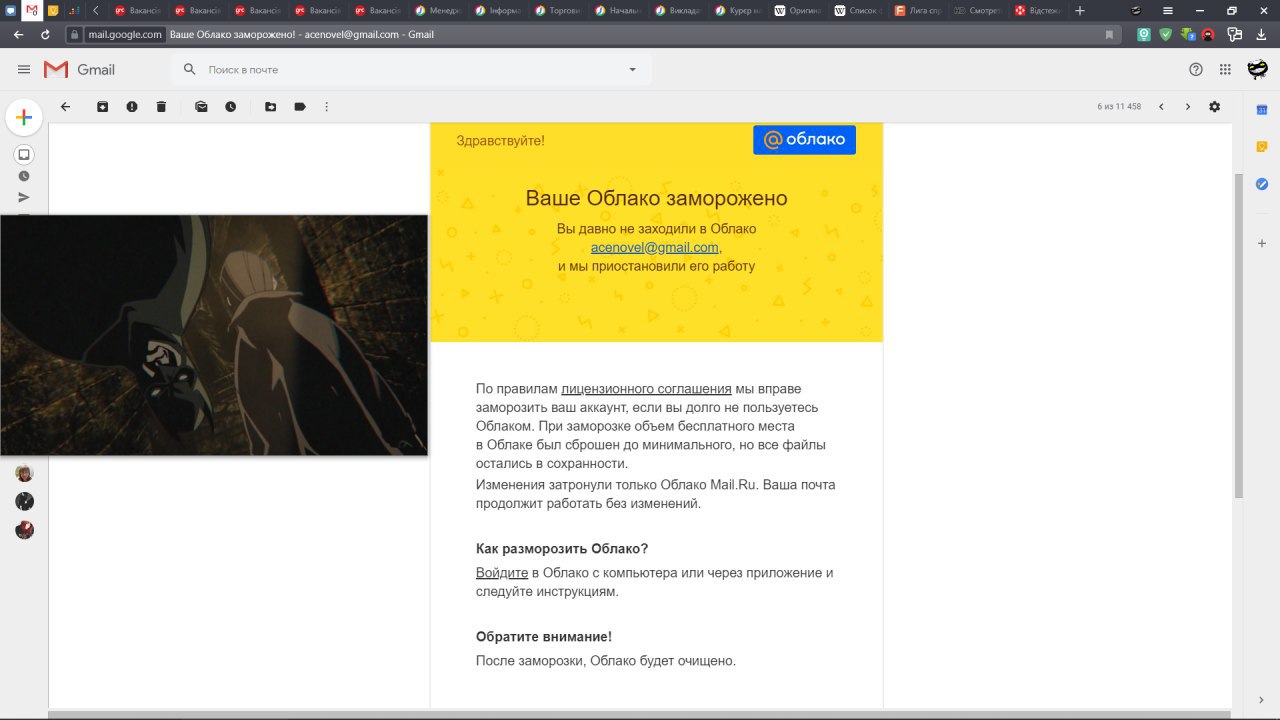Switch to the Менедж browser tab
The image size is (1280, 720).
[x=440, y=10]
